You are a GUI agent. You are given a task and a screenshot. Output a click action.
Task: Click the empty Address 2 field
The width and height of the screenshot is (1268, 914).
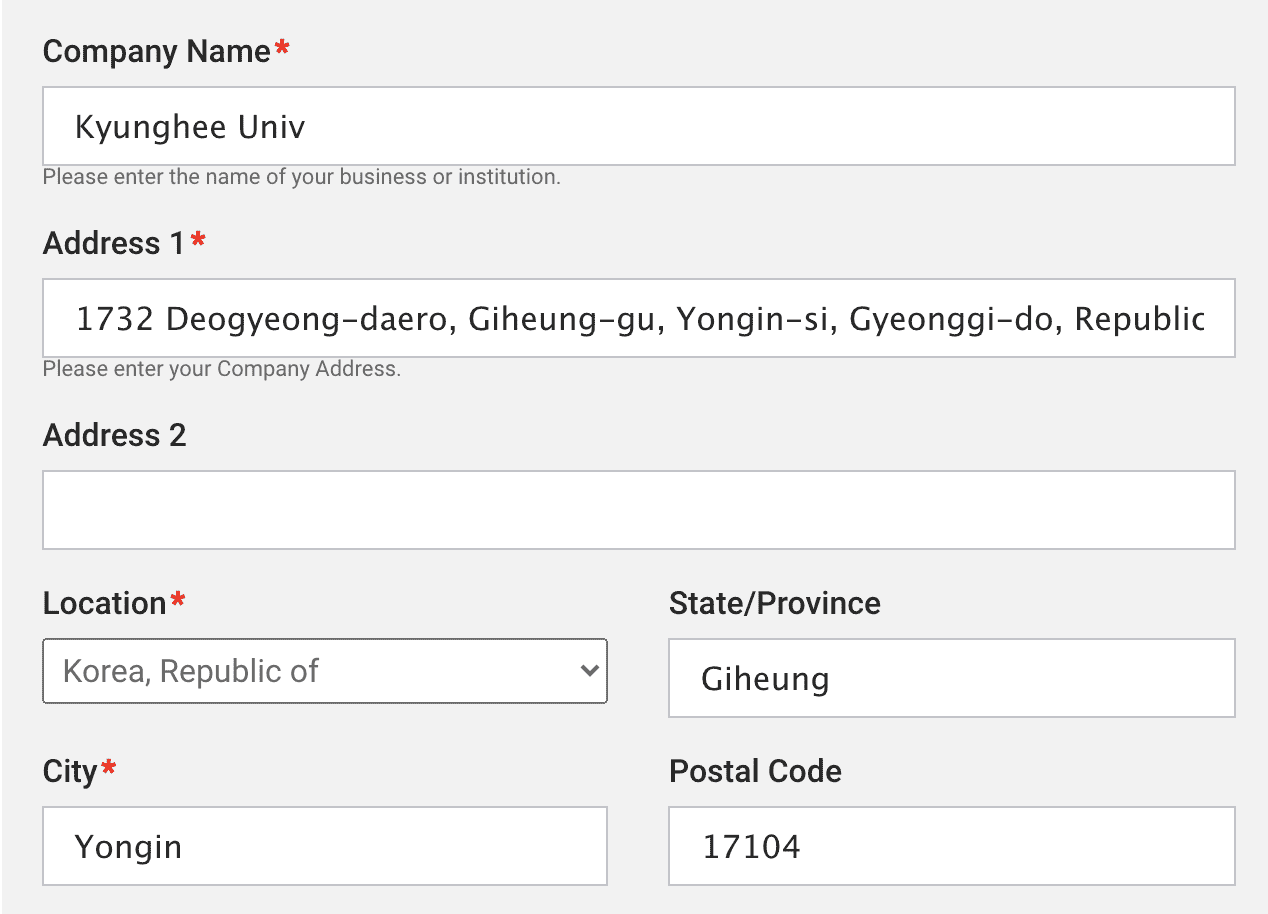click(638, 510)
